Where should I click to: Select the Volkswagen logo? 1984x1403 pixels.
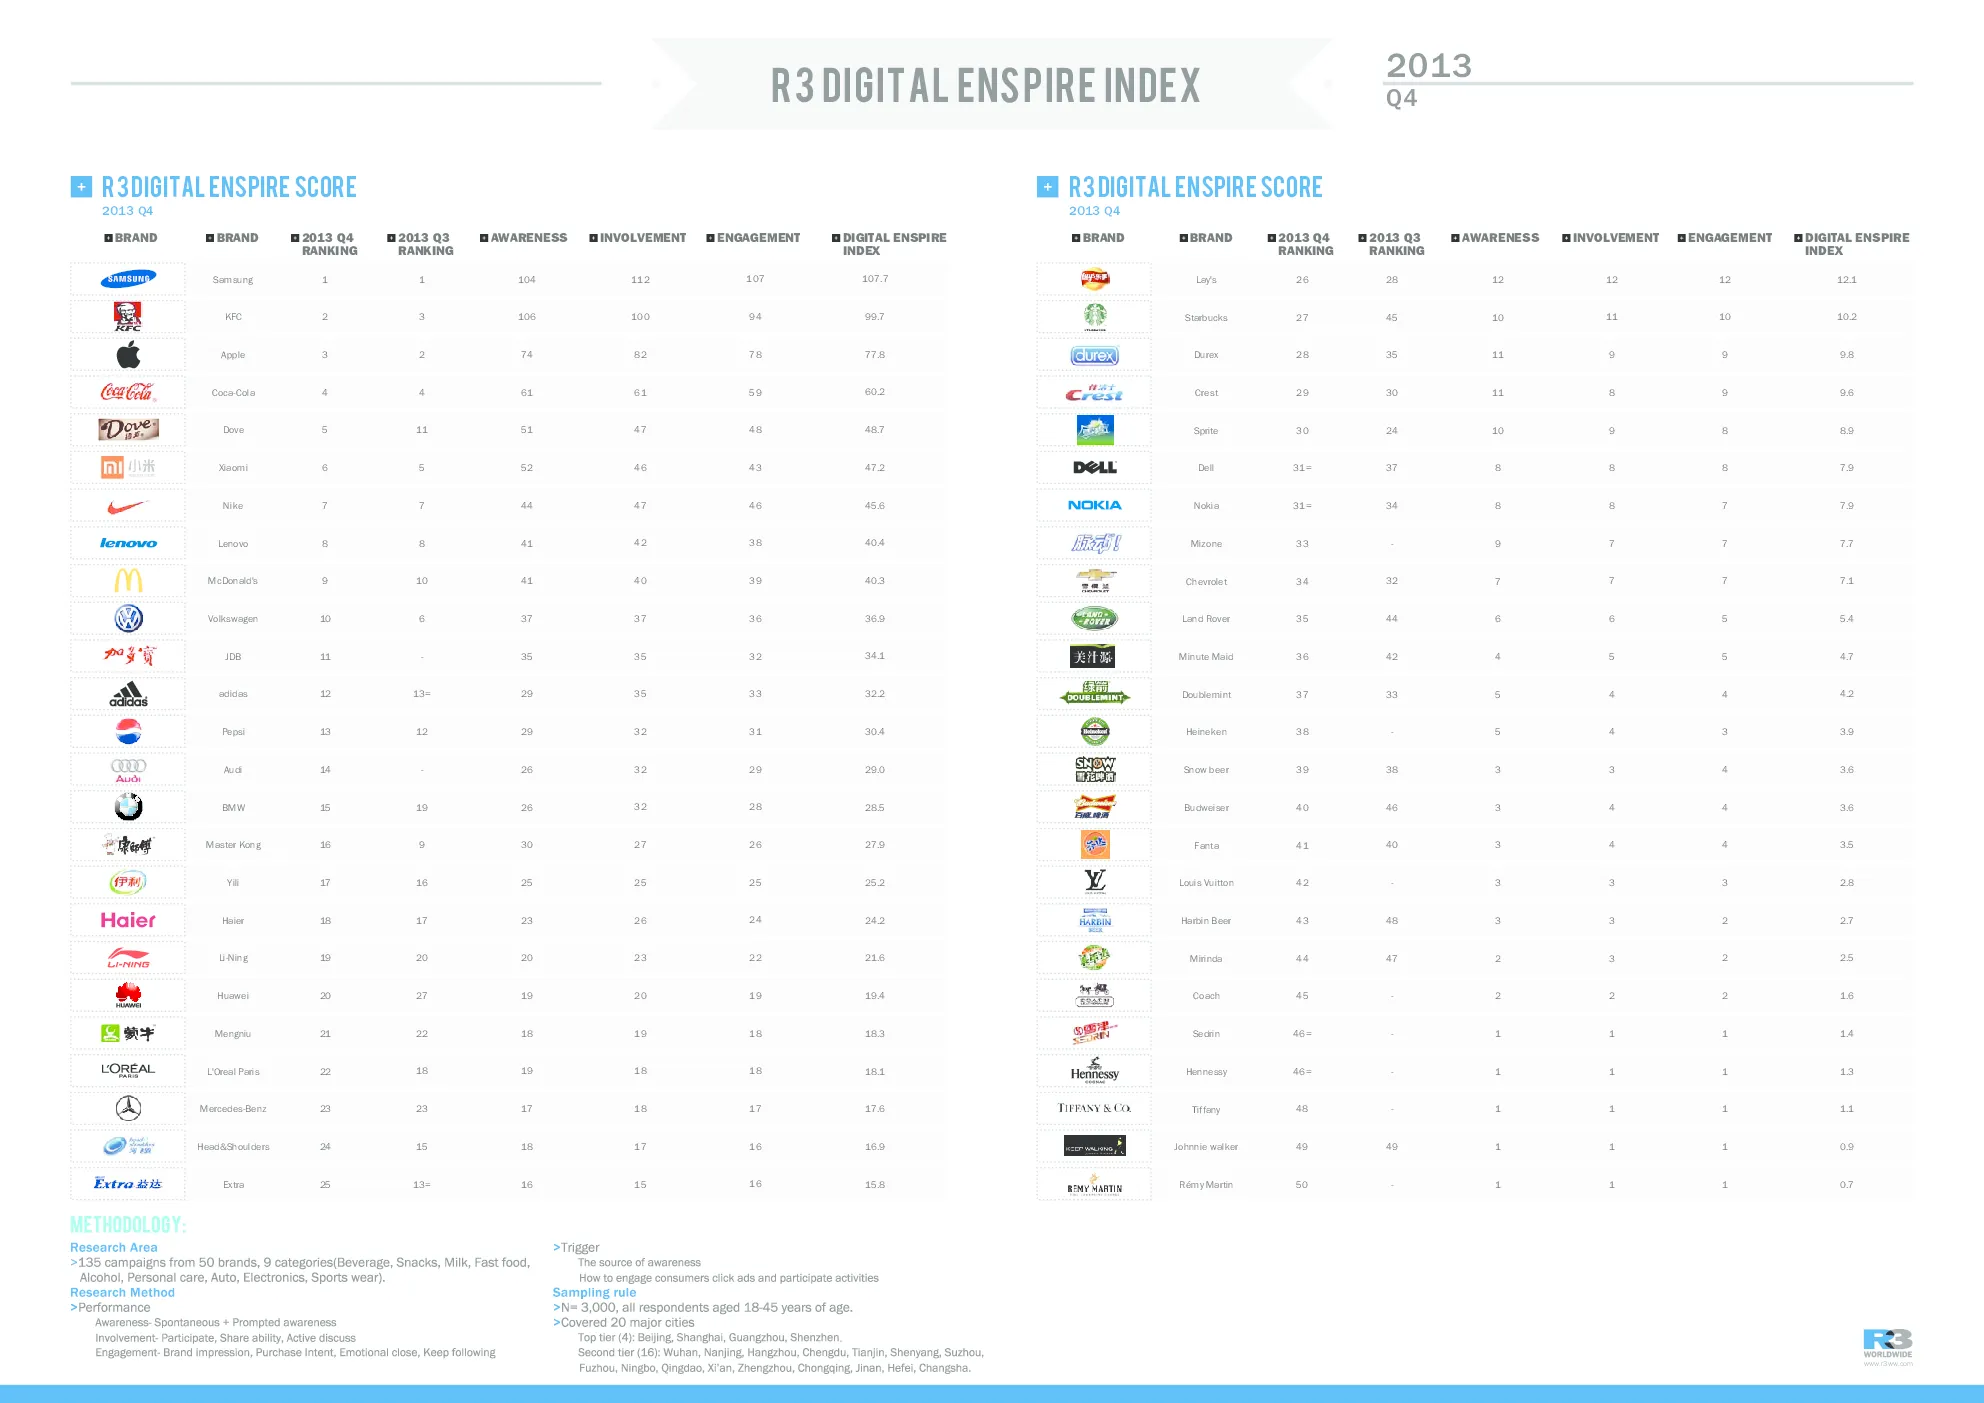pos(128,619)
